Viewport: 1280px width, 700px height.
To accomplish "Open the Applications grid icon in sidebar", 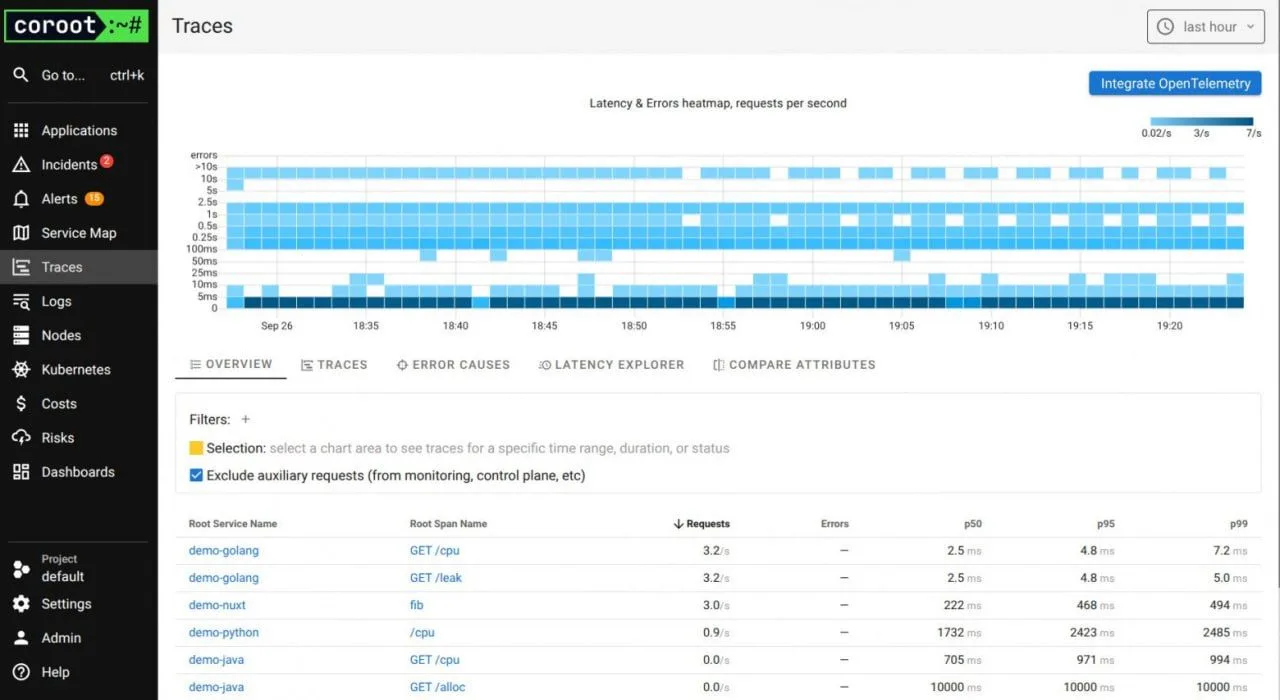I will coord(21,131).
